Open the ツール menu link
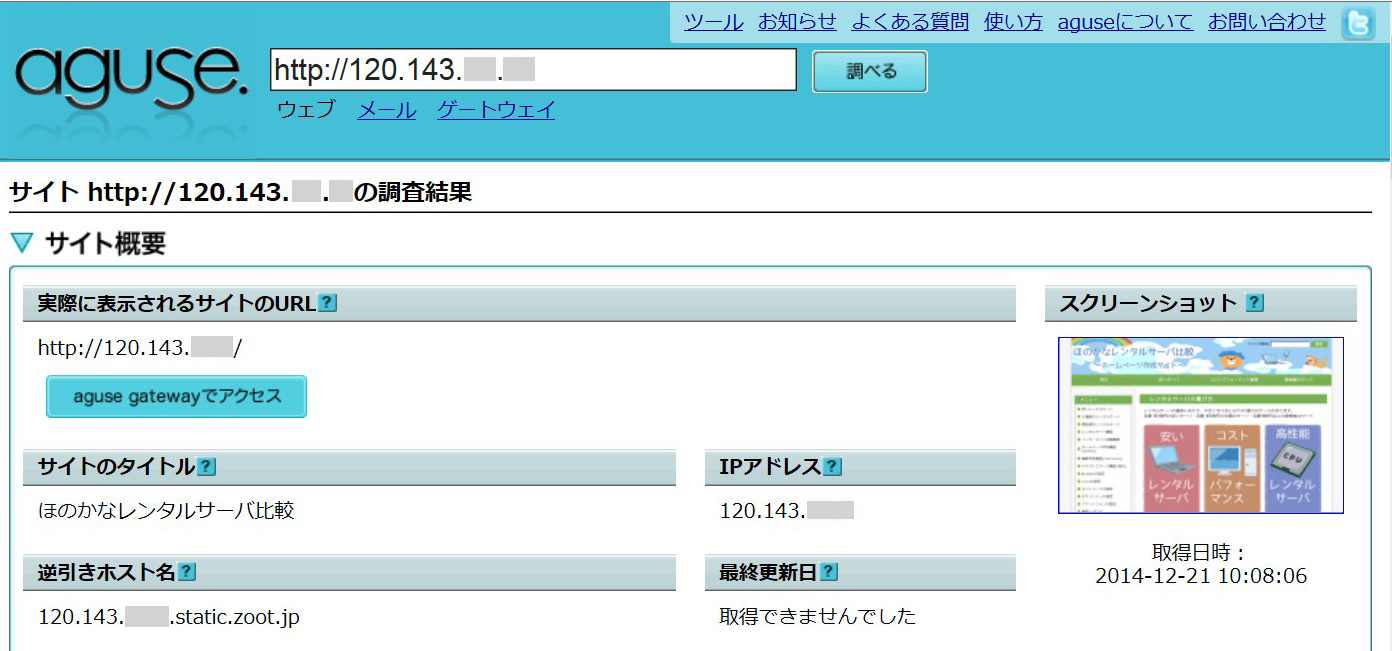This screenshot has width=1392, height=651. [713, 22]
